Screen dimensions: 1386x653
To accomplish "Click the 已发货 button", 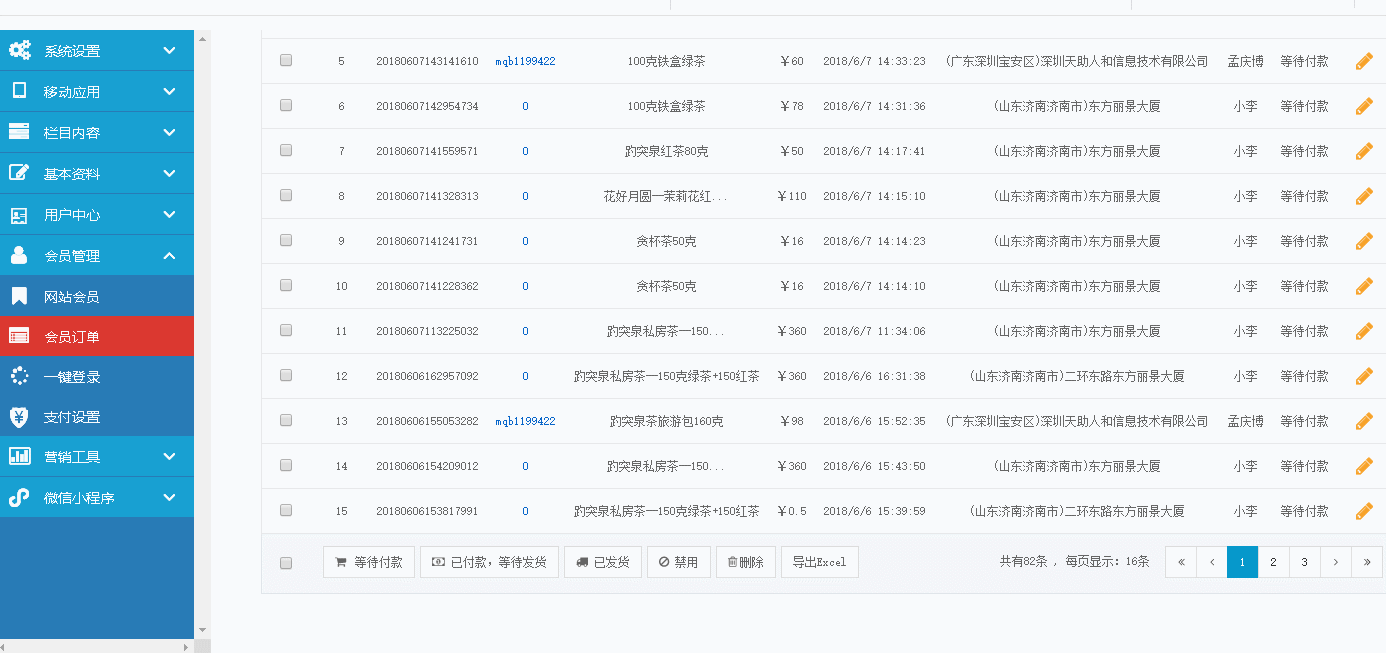I will coord(603,562).
